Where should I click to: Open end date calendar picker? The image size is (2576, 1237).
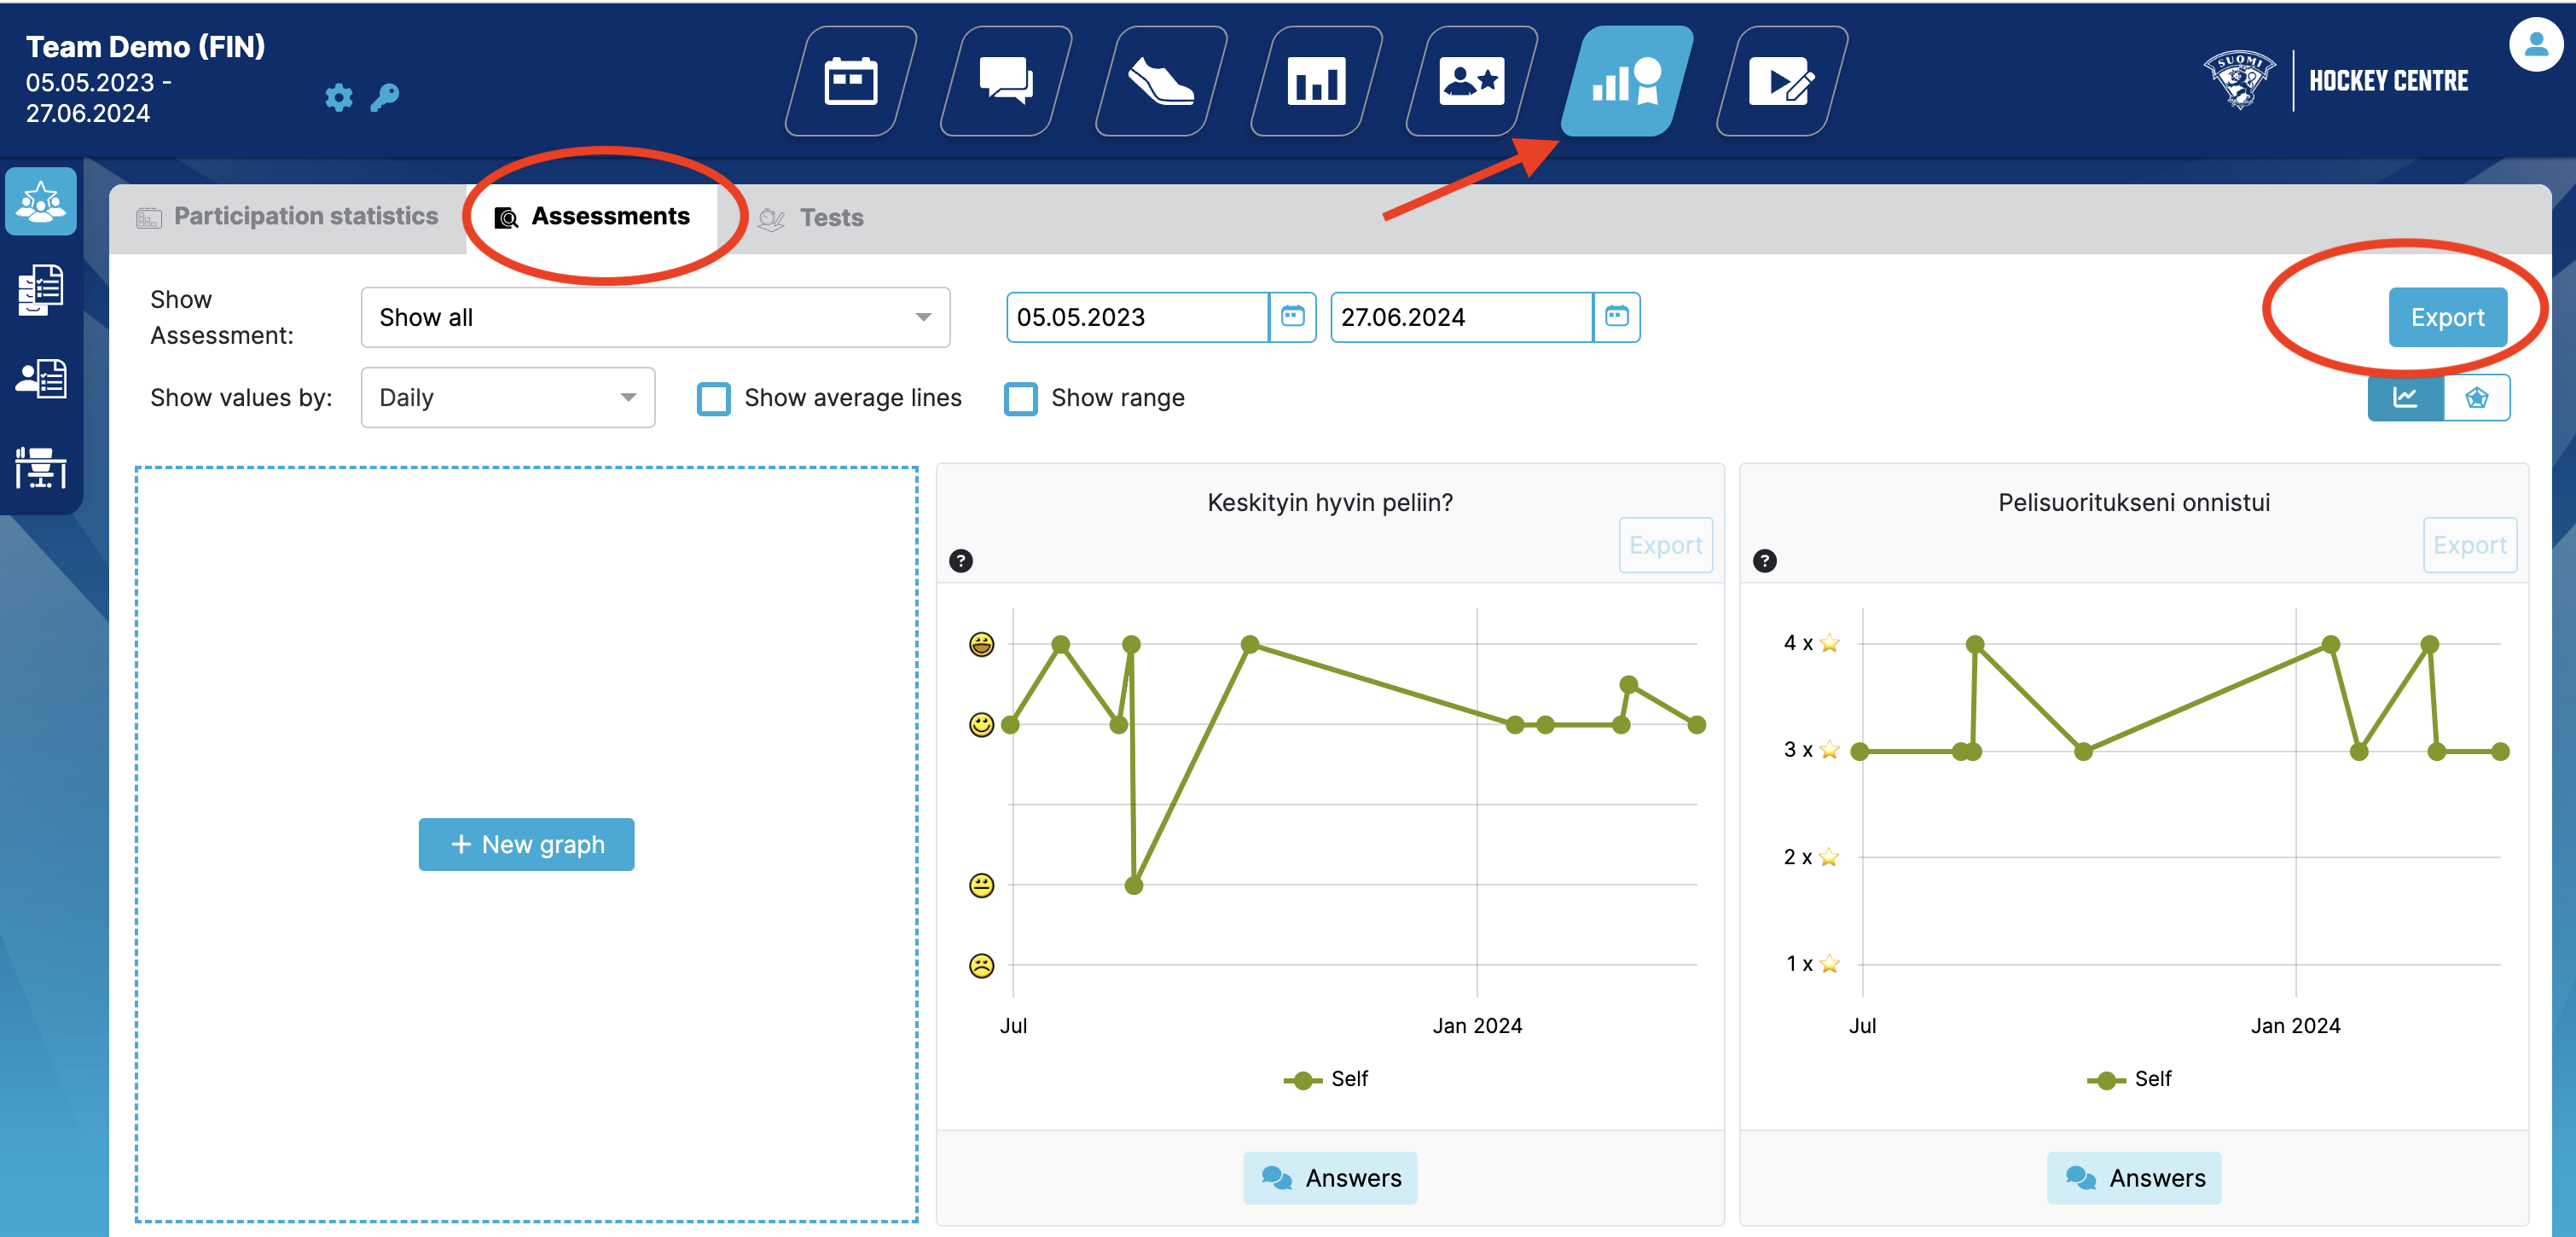coord(1616,317)
